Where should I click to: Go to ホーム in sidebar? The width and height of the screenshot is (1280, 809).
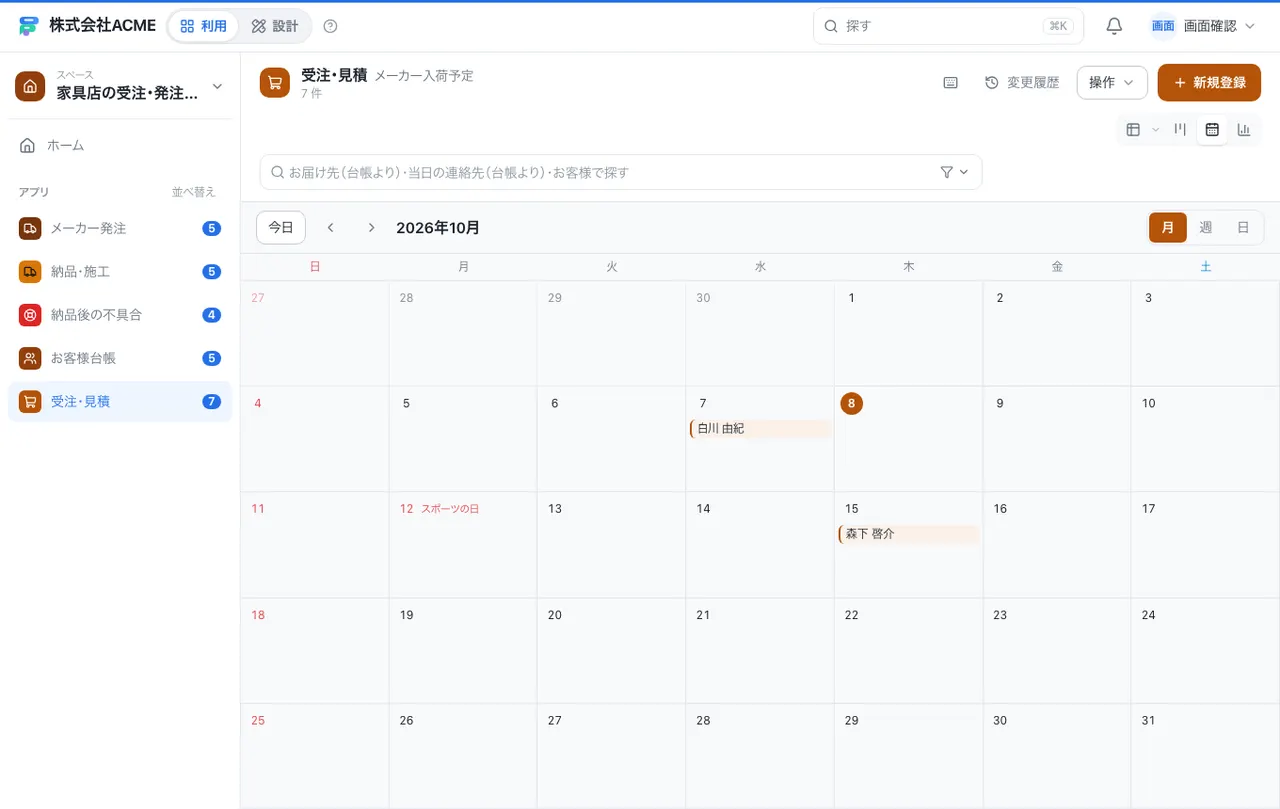coord(120,145)
